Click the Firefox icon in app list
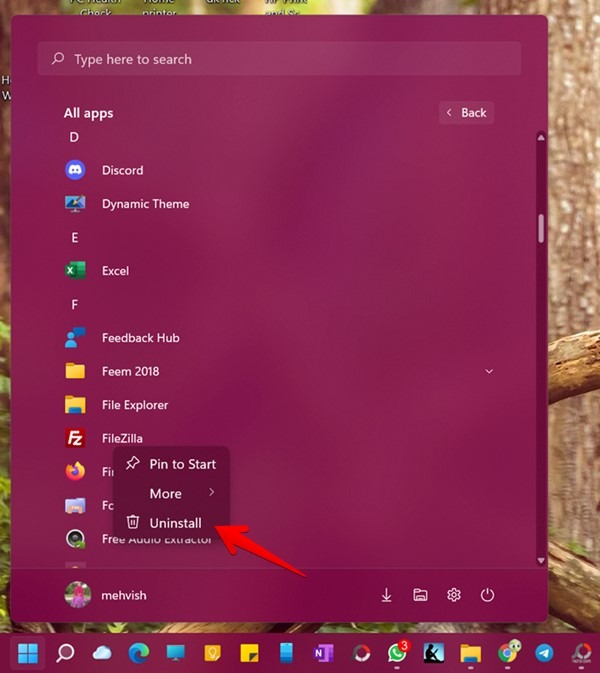The width and height of the screenshot is (600, 673). click(75, 471)
